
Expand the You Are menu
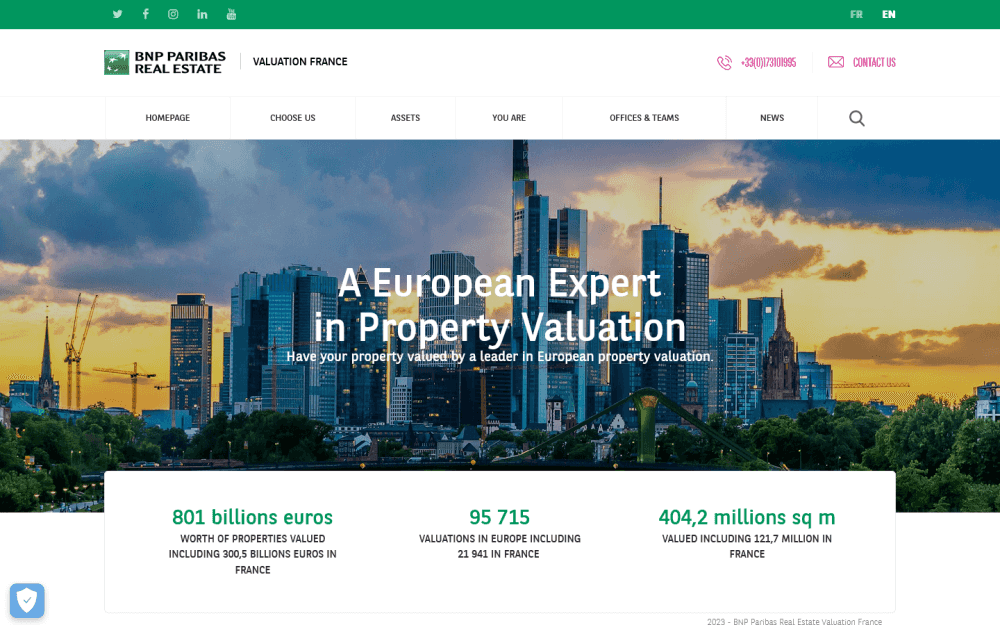508,118
